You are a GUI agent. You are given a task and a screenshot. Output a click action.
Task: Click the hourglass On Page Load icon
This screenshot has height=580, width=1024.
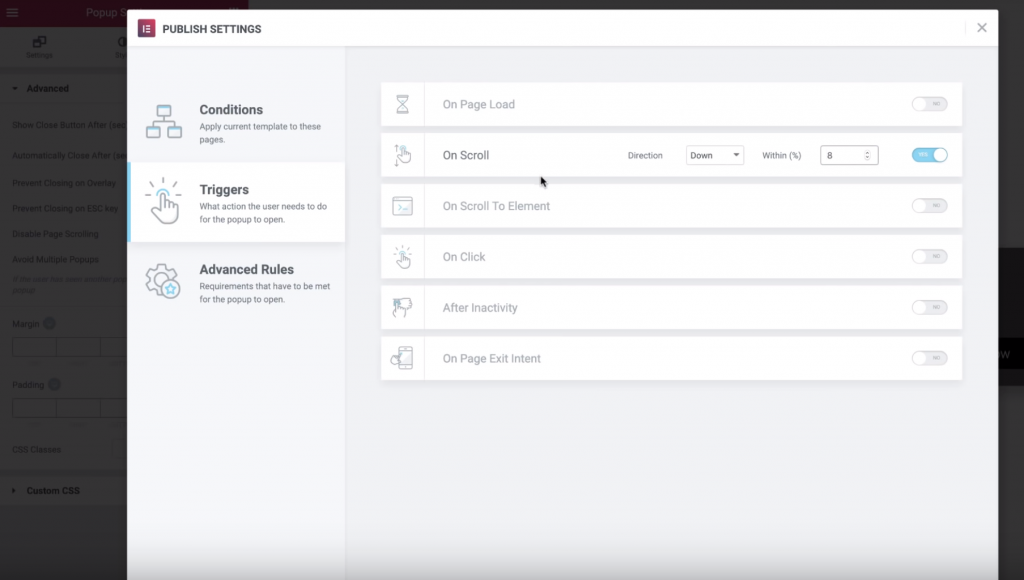click(402, 104)
